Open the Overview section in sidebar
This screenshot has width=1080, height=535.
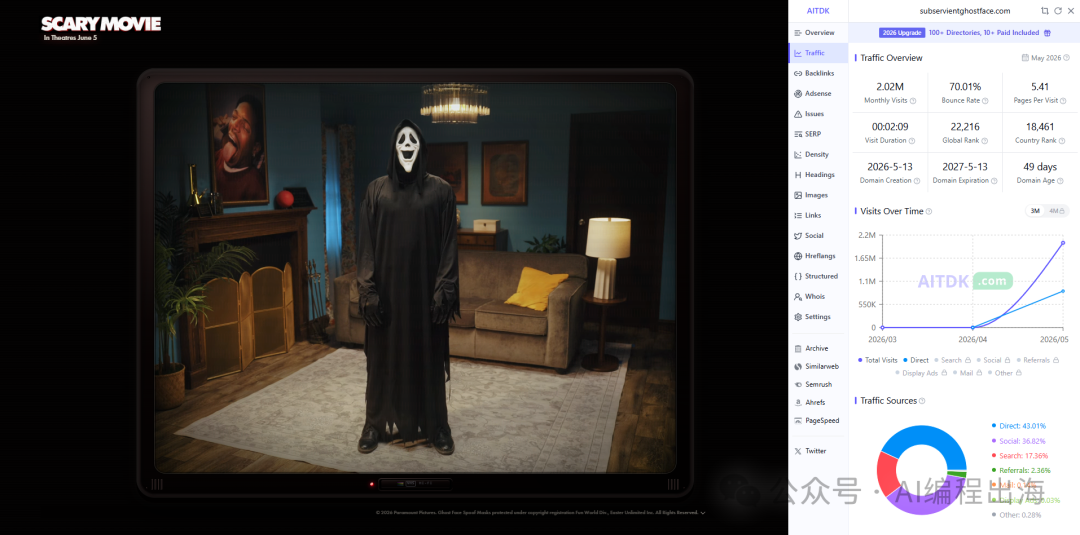(818, 32)
